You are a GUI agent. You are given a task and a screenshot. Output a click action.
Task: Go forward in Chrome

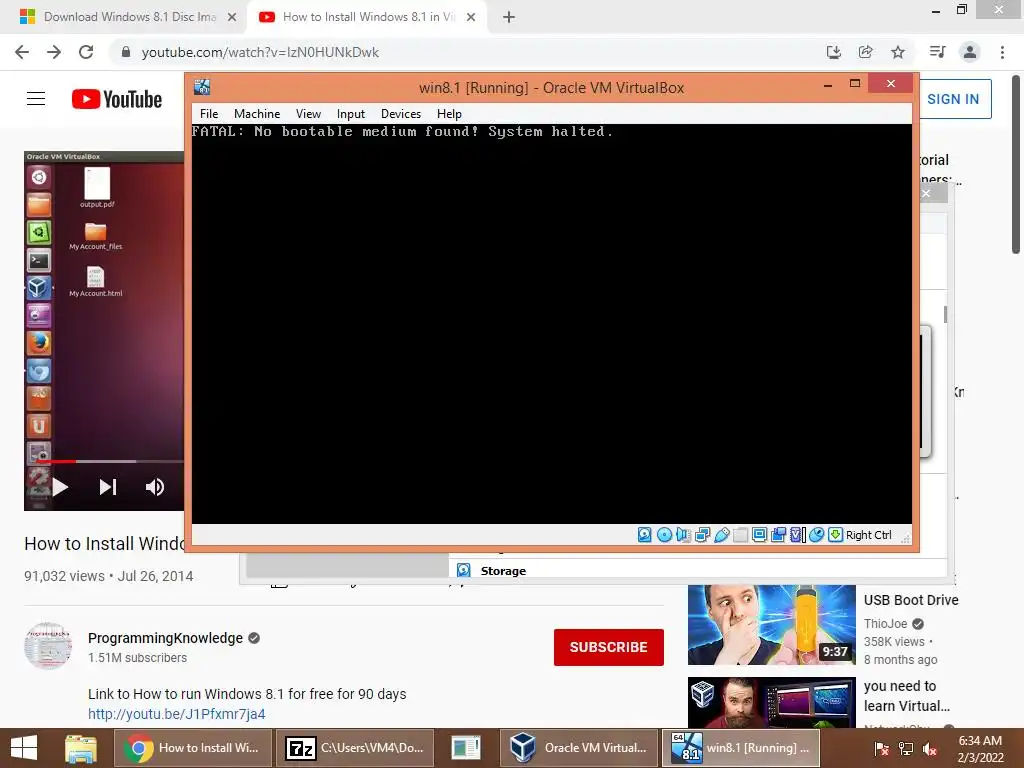pos(54,52)
